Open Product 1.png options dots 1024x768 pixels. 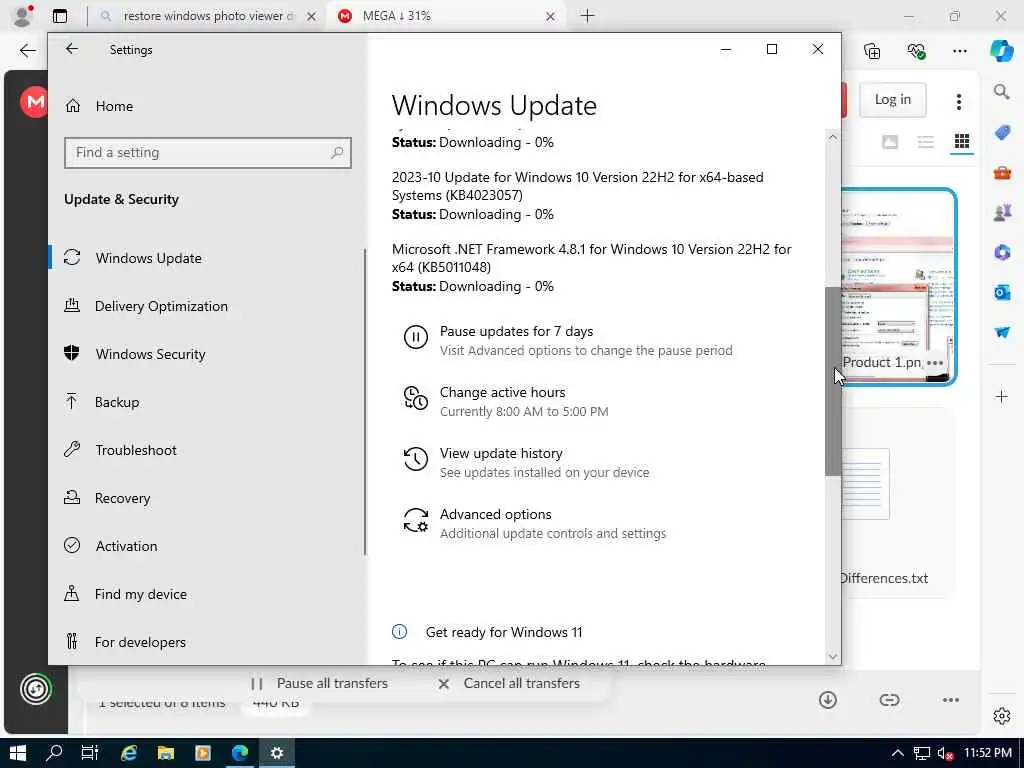[935, 362]
